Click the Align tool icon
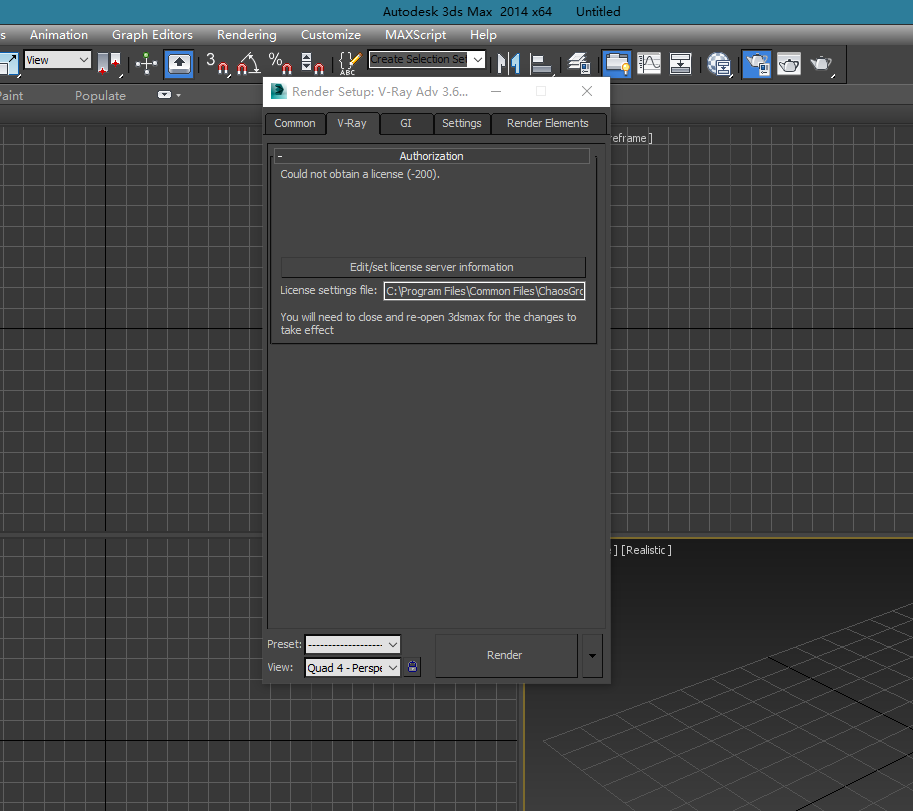This screenshot has width=913, height=811. (541, 63)
